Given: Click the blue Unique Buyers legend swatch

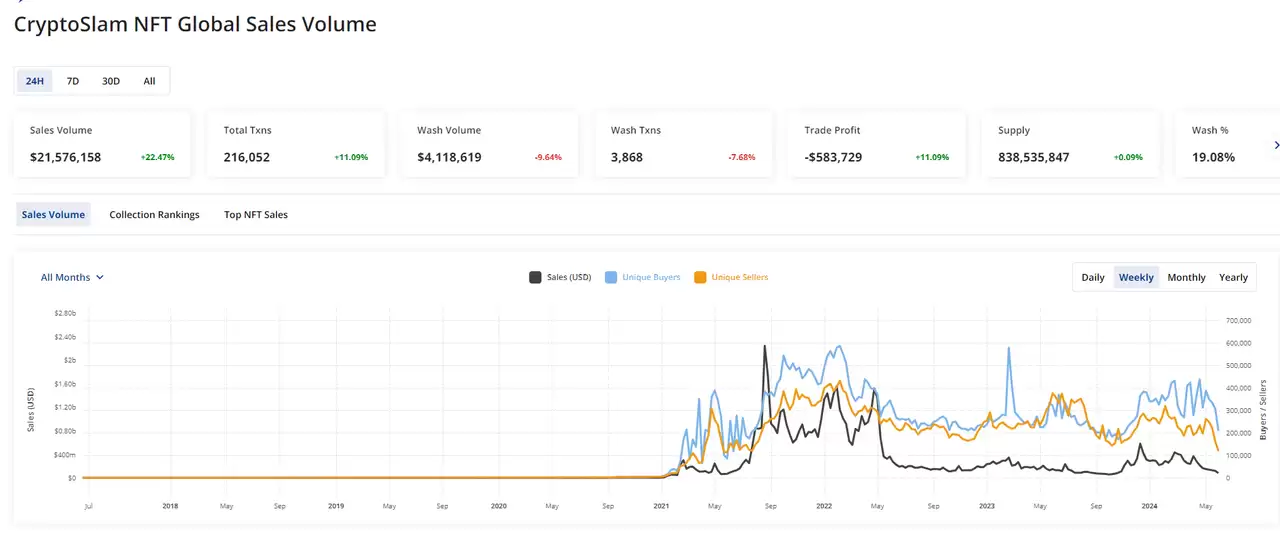Looking at the screenshot, I should point(610,277).
